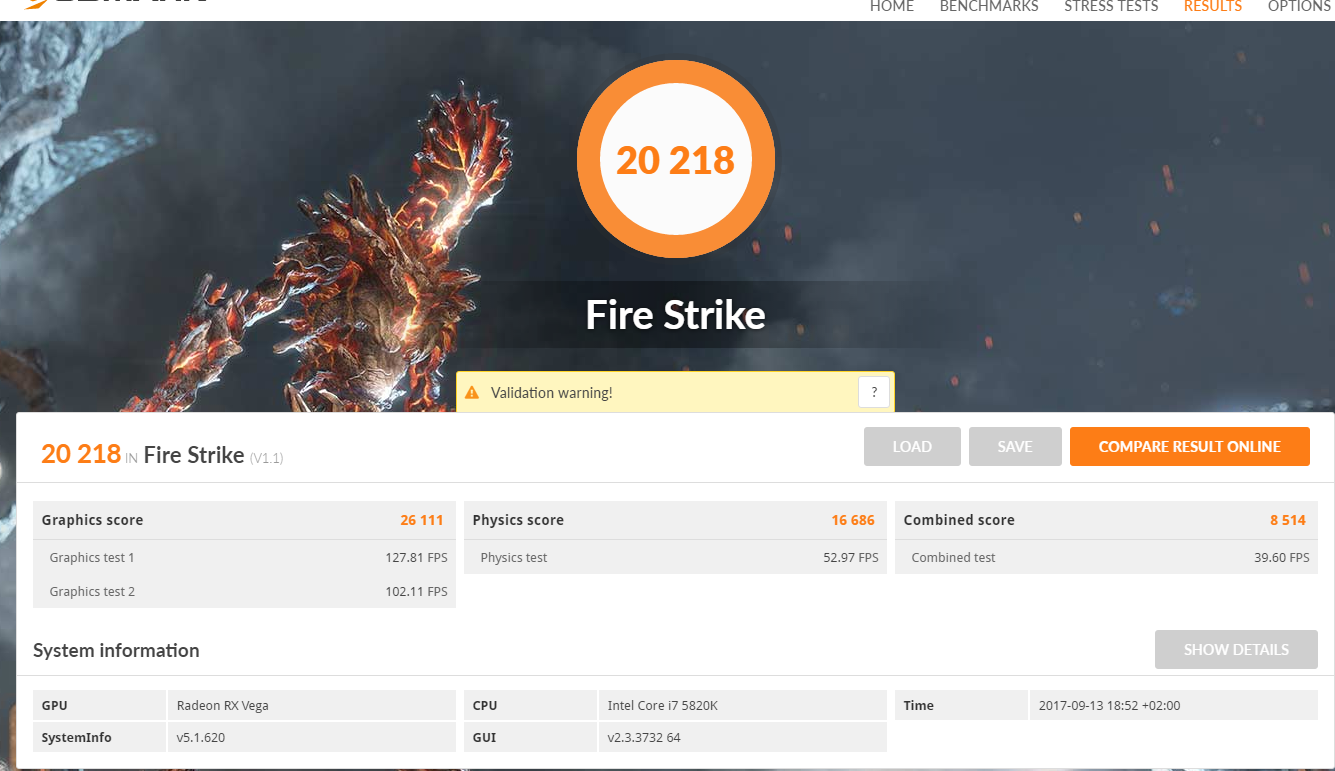
Task: Click the SystemInfo field label
Action: [77, 738]
